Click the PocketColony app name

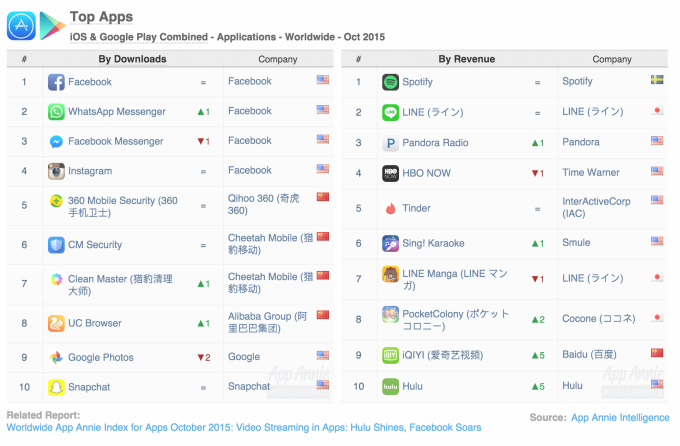point(455,320)
